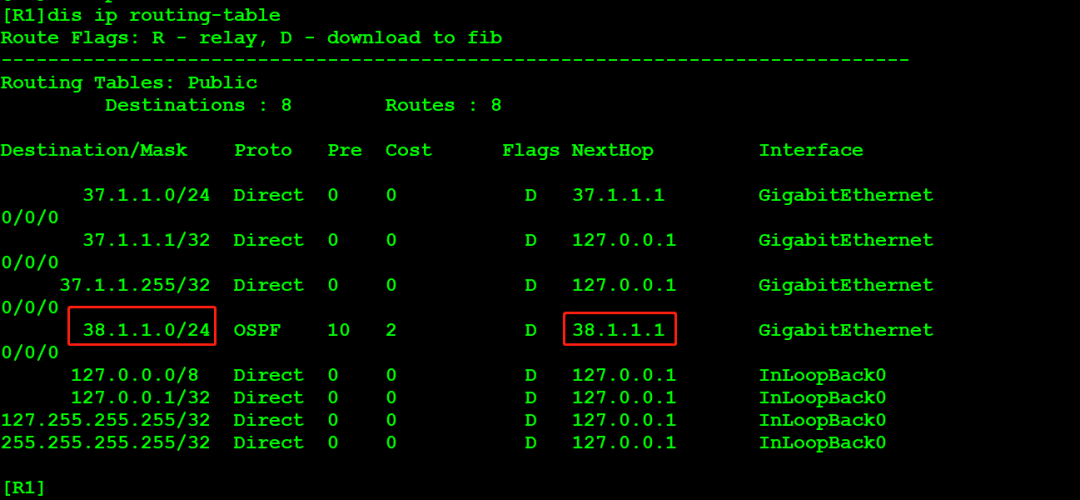Select destination 127.255.255.255/32
This screenshot has height=500, width=1080.
pos(105,420)
